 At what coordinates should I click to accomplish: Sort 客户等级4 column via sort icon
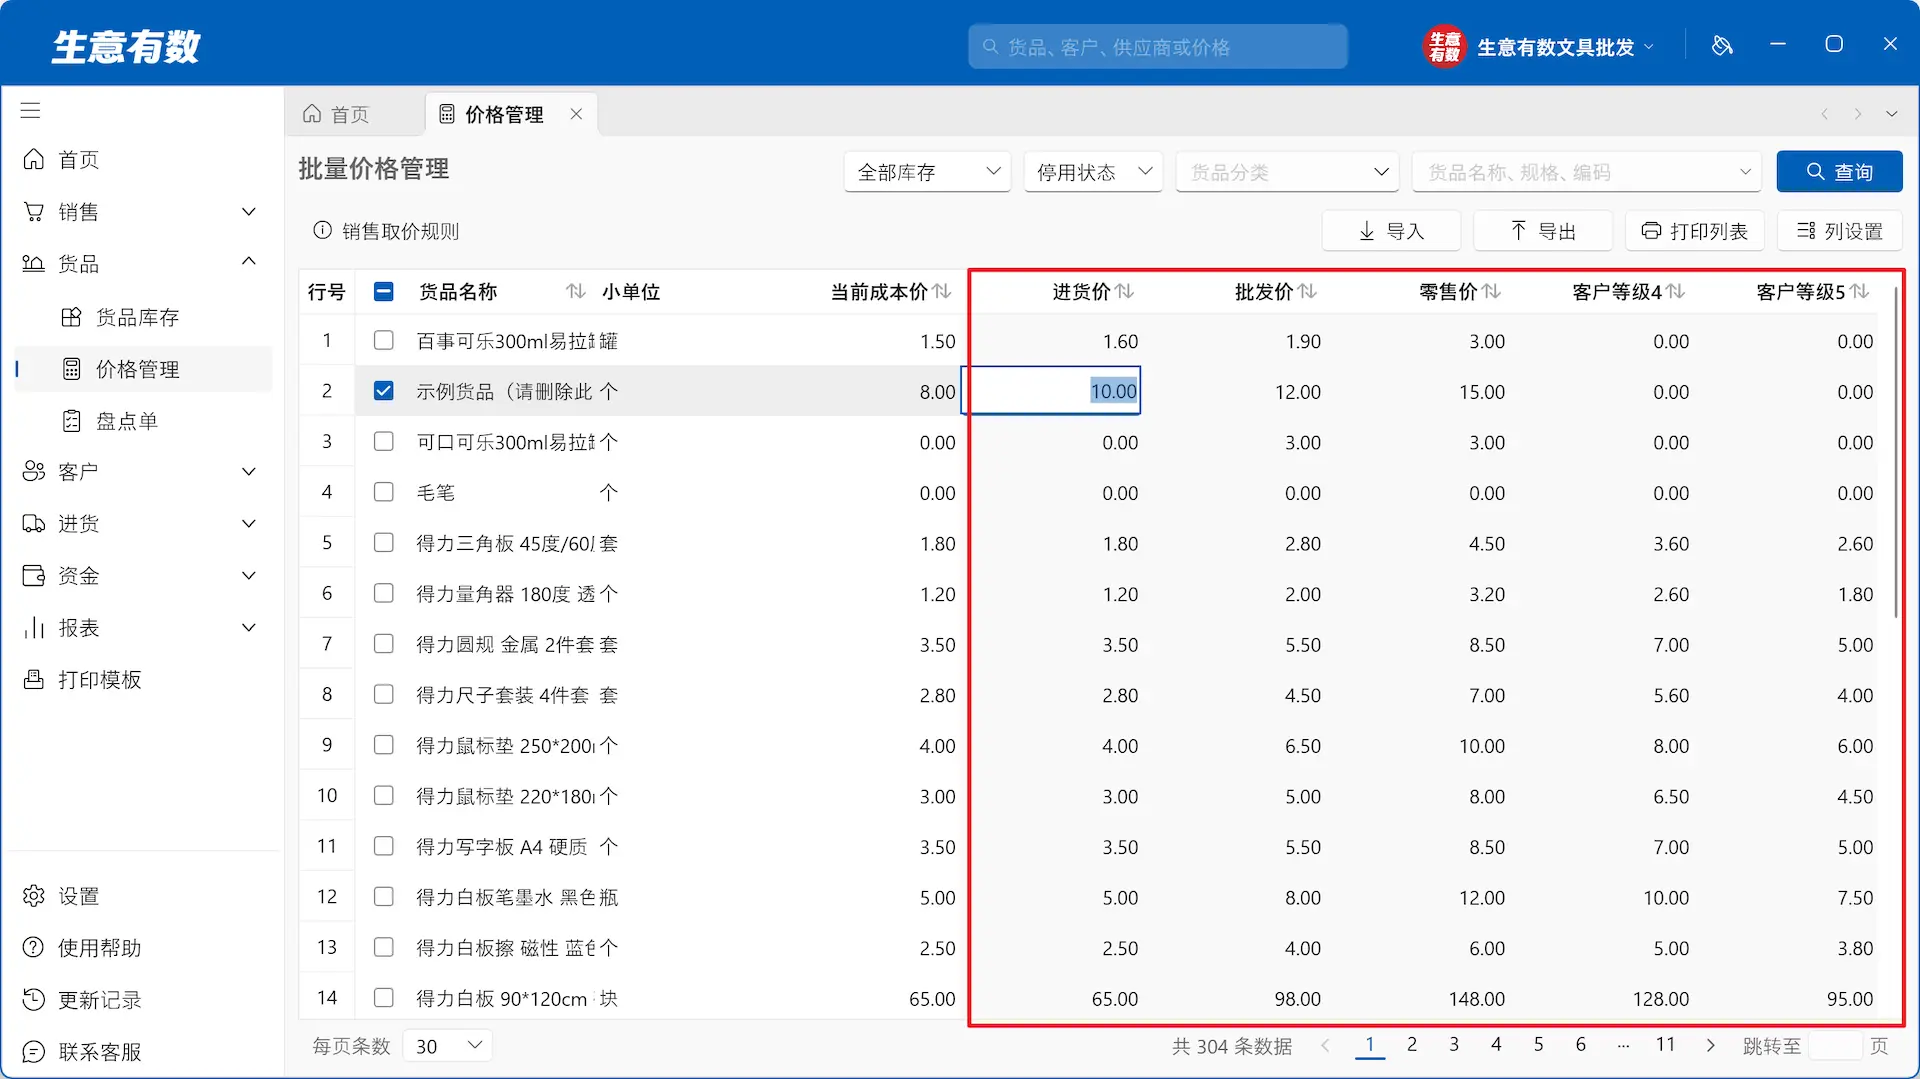pos(1676,291)
